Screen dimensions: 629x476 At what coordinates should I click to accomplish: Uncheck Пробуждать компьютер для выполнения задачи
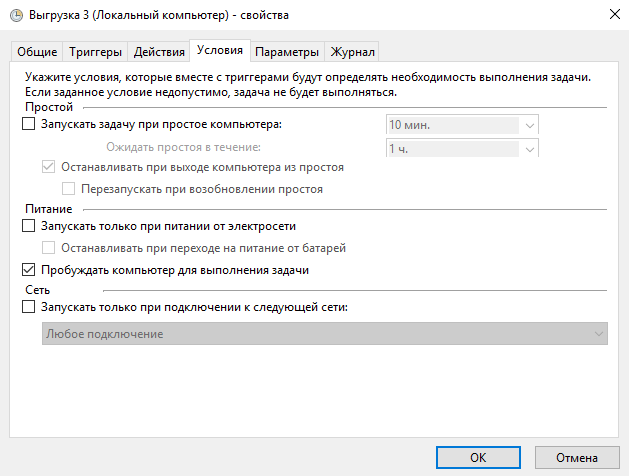(x=28, y=270)
